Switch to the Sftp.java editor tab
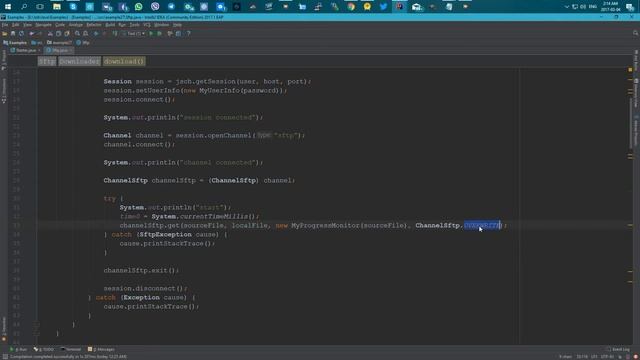The width and height of the screenshot is (640, 360). [x=59, y=50]
